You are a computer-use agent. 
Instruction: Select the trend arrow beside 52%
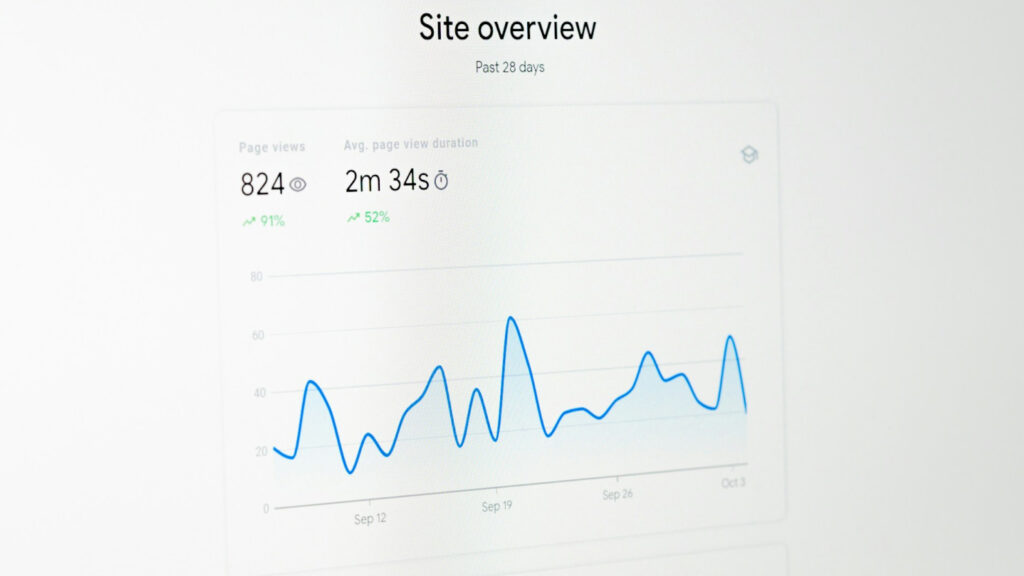click(351, 216)
